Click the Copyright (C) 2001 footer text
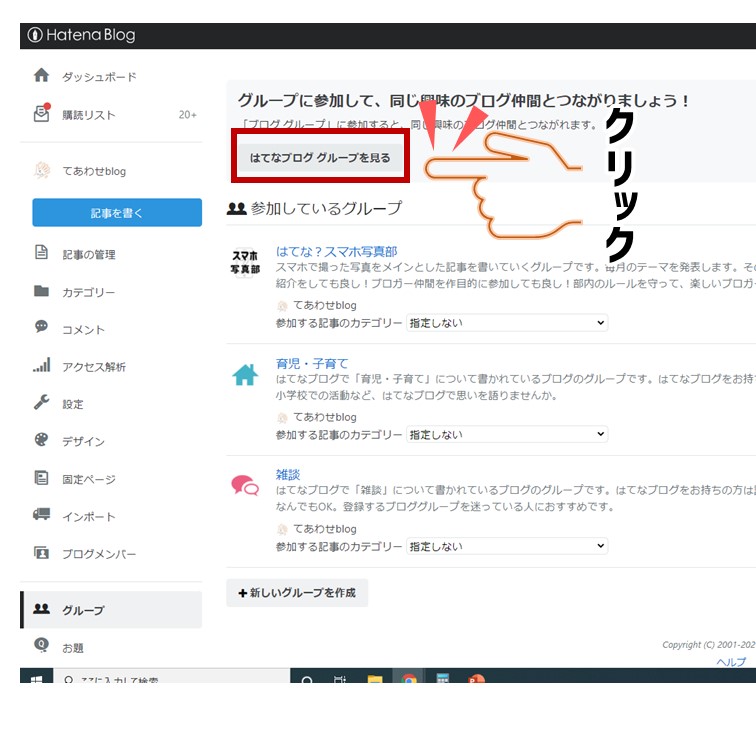This screenshot has width=756, height=756. click(708, 645)
